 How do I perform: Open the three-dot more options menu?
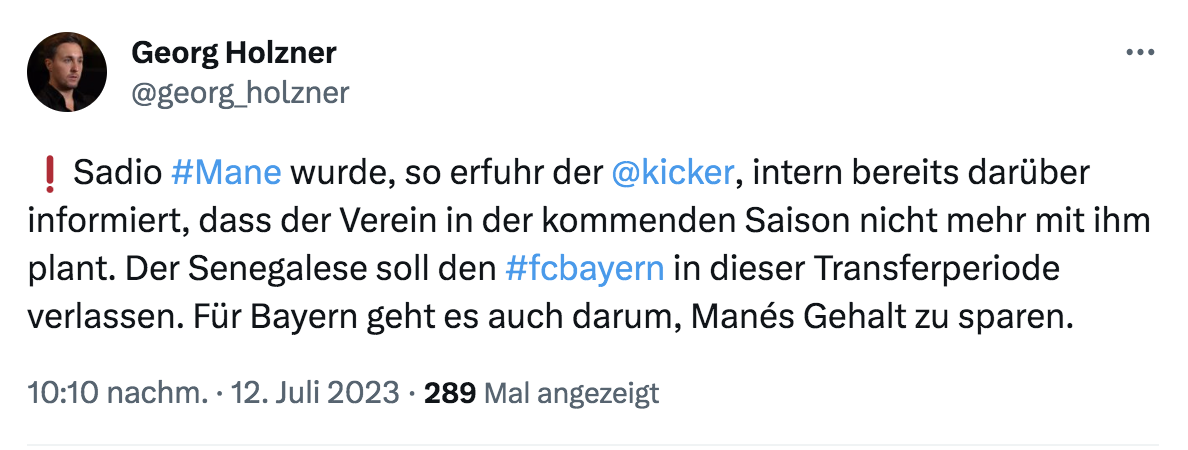click(x=1140, y=53)
